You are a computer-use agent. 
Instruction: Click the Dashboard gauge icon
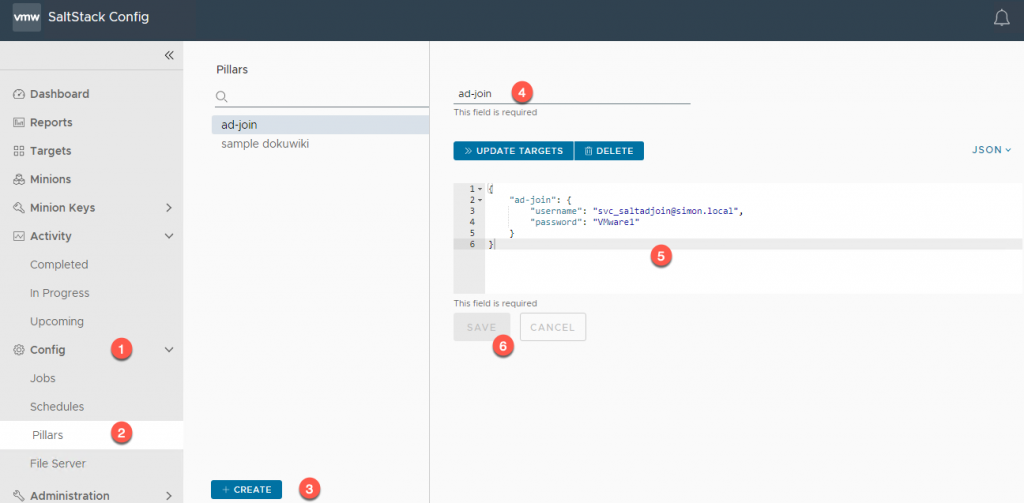(19, 94)
